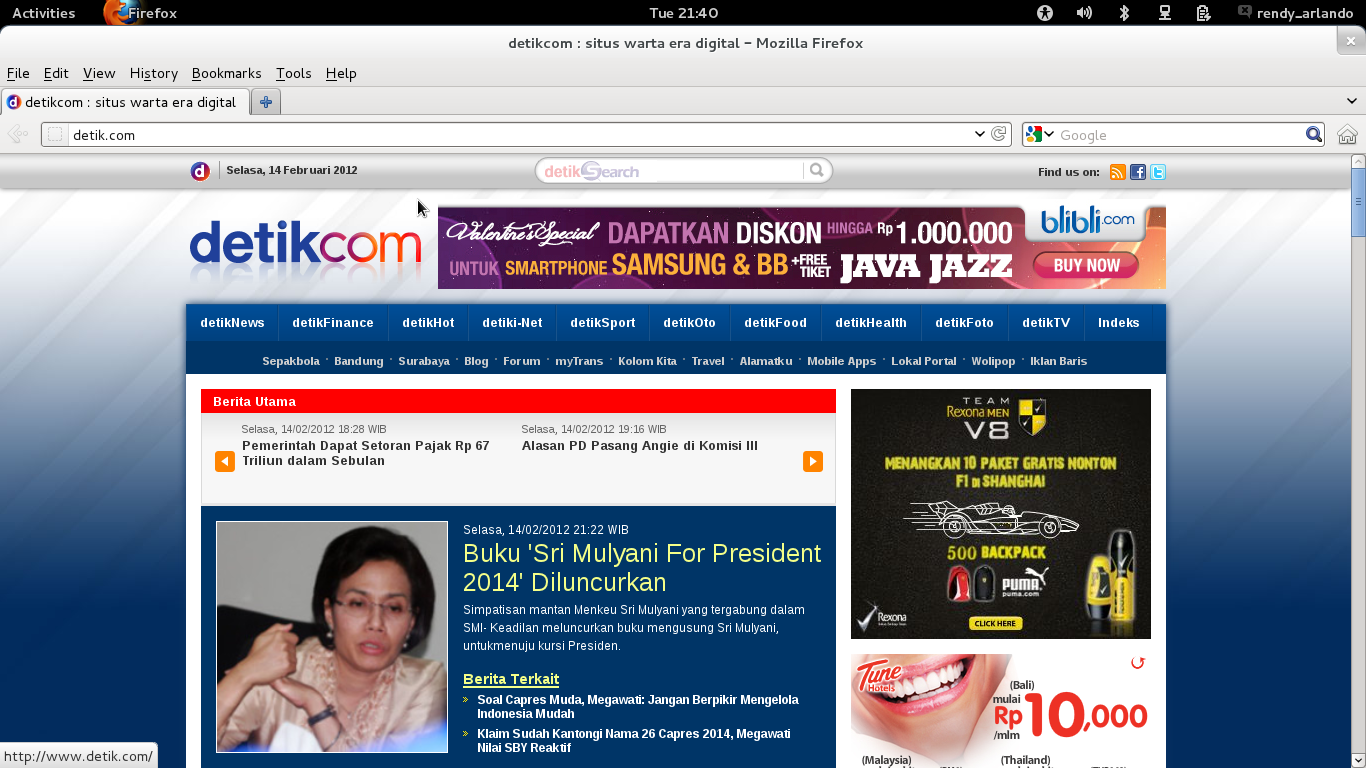Image resolution: width=1366 pixels, height=768 pixels.
Task: Open the Bluetooth icon in top panel
Action: click(x=1124, y=13)
